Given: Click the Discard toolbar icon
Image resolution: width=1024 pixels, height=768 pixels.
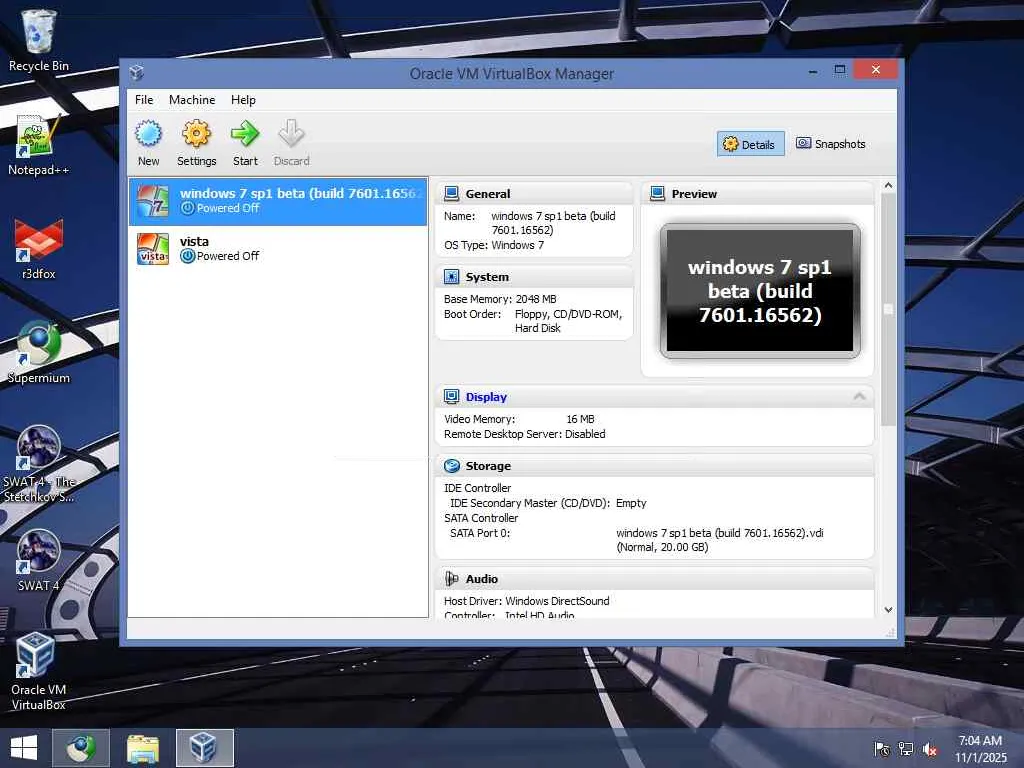Looking at the screenshot, I should 291,134.
